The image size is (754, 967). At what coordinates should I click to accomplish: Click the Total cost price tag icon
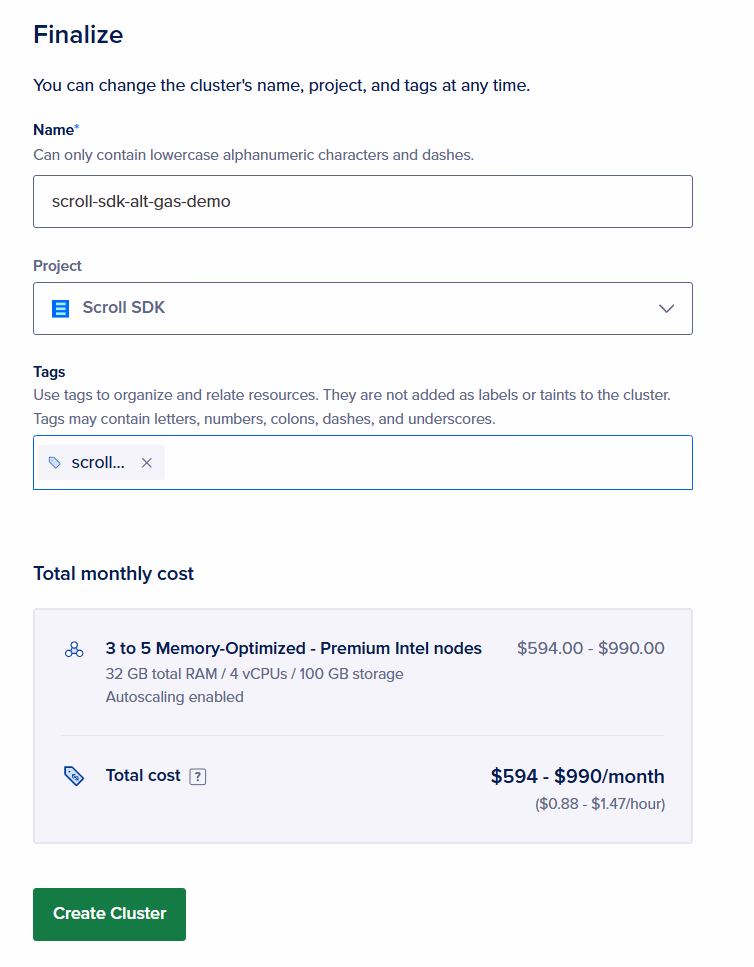(74, 776)
